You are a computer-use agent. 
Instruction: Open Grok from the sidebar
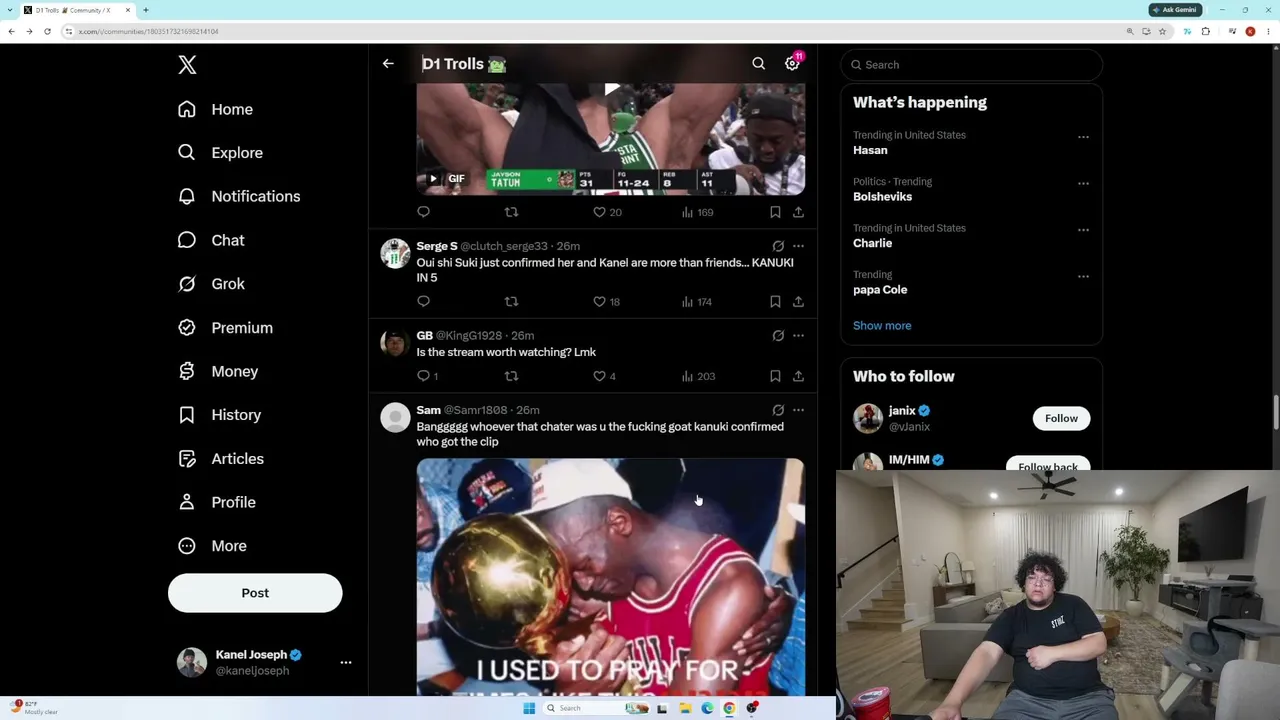[211, 284]
